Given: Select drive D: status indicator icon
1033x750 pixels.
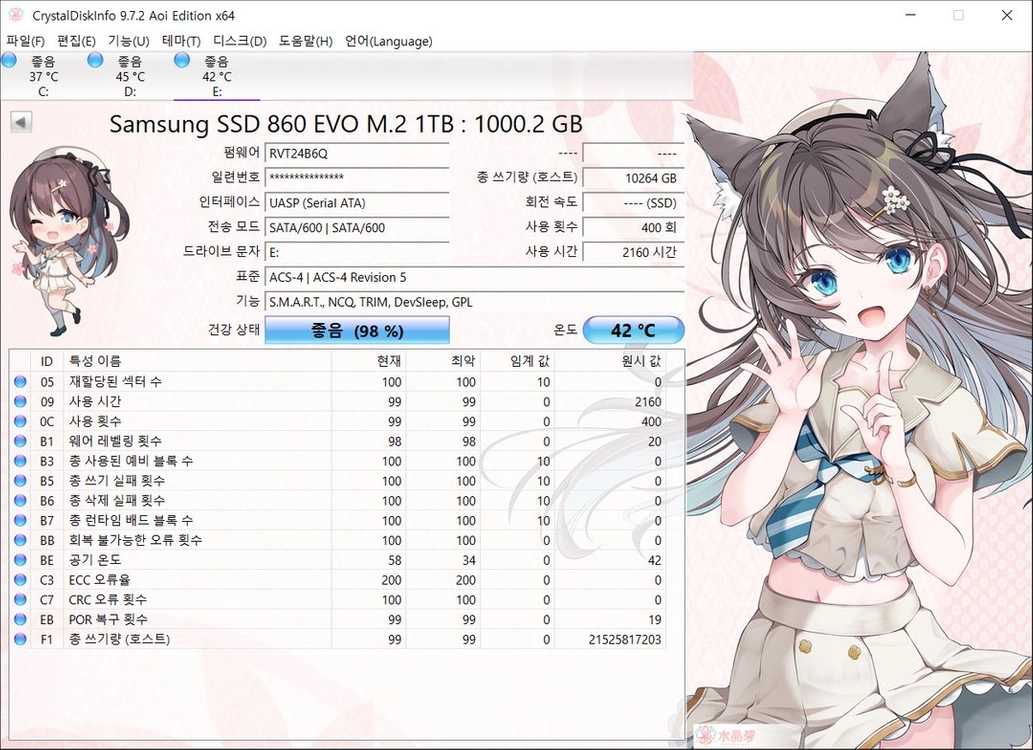Looking at the screenshot, I should click(95, 60).
